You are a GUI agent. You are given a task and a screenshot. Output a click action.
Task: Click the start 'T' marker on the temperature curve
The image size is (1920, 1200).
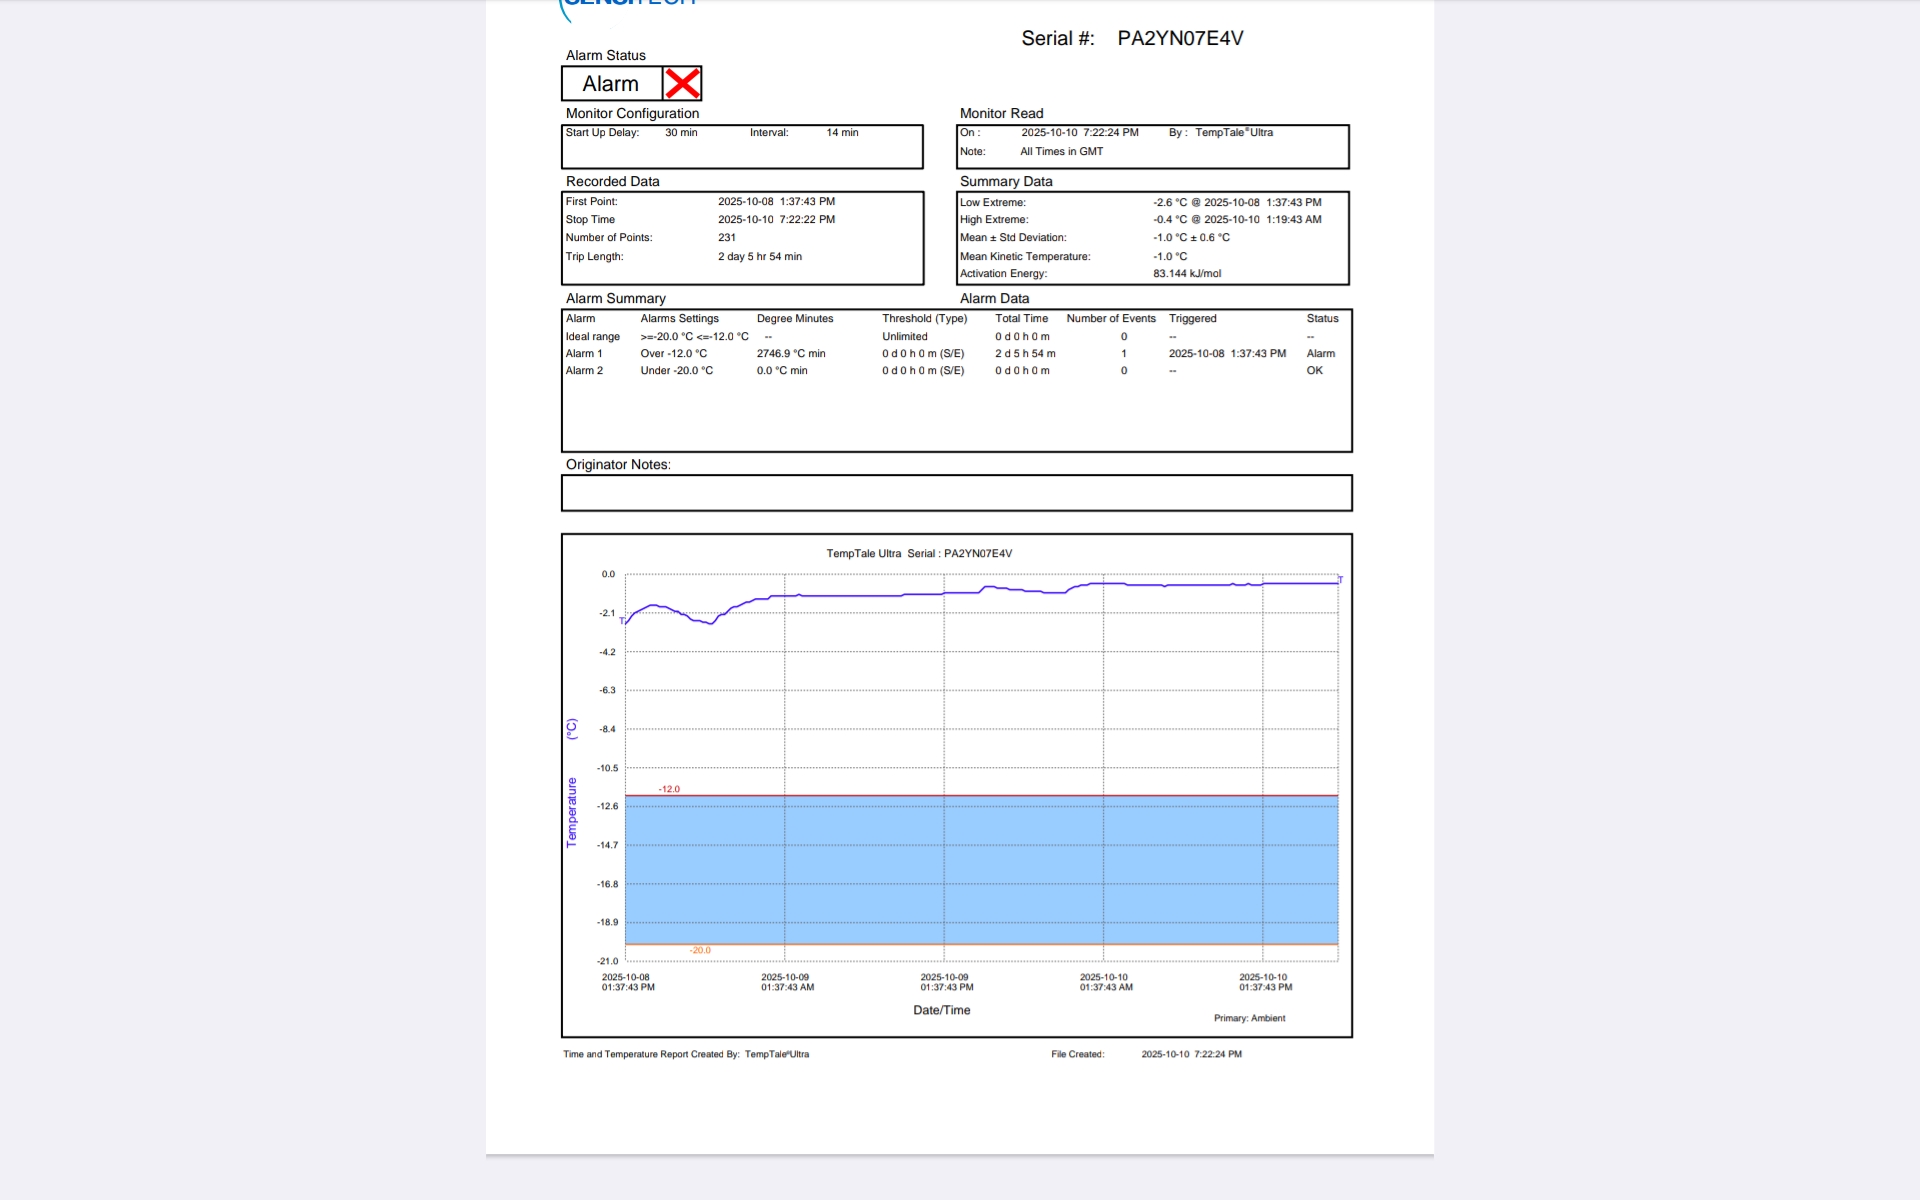pyautogui.click(x=622, y=621)
